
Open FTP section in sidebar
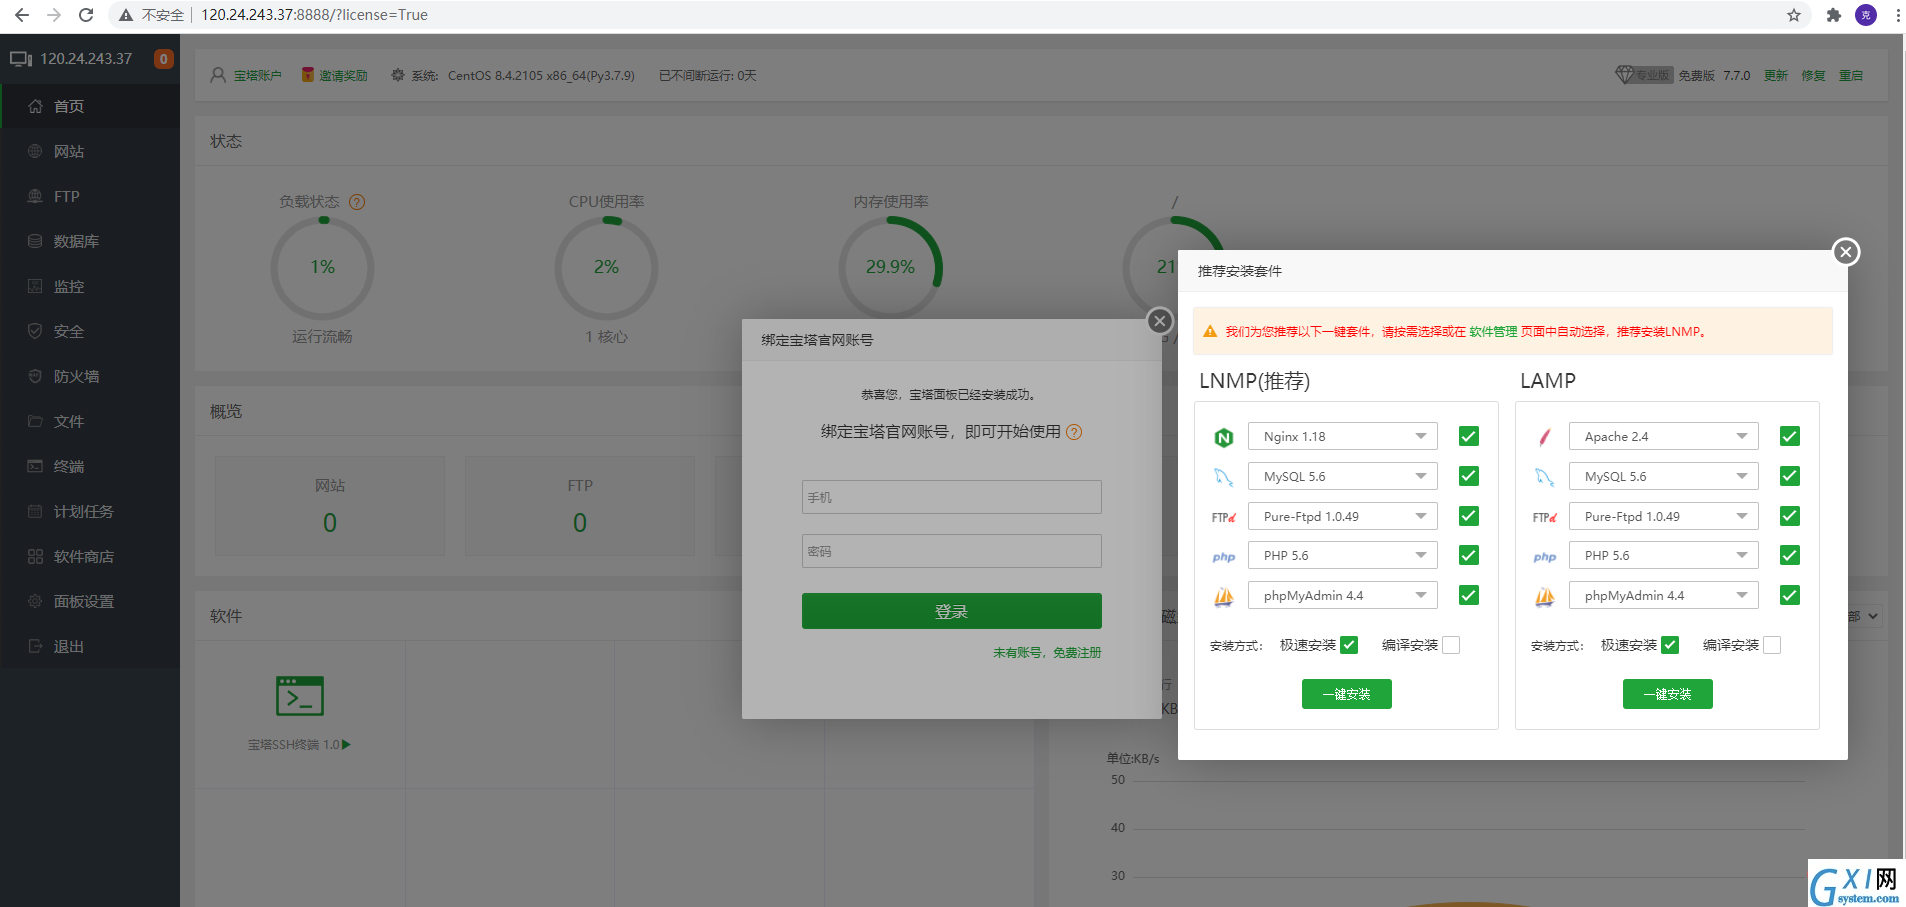[90, 196]
